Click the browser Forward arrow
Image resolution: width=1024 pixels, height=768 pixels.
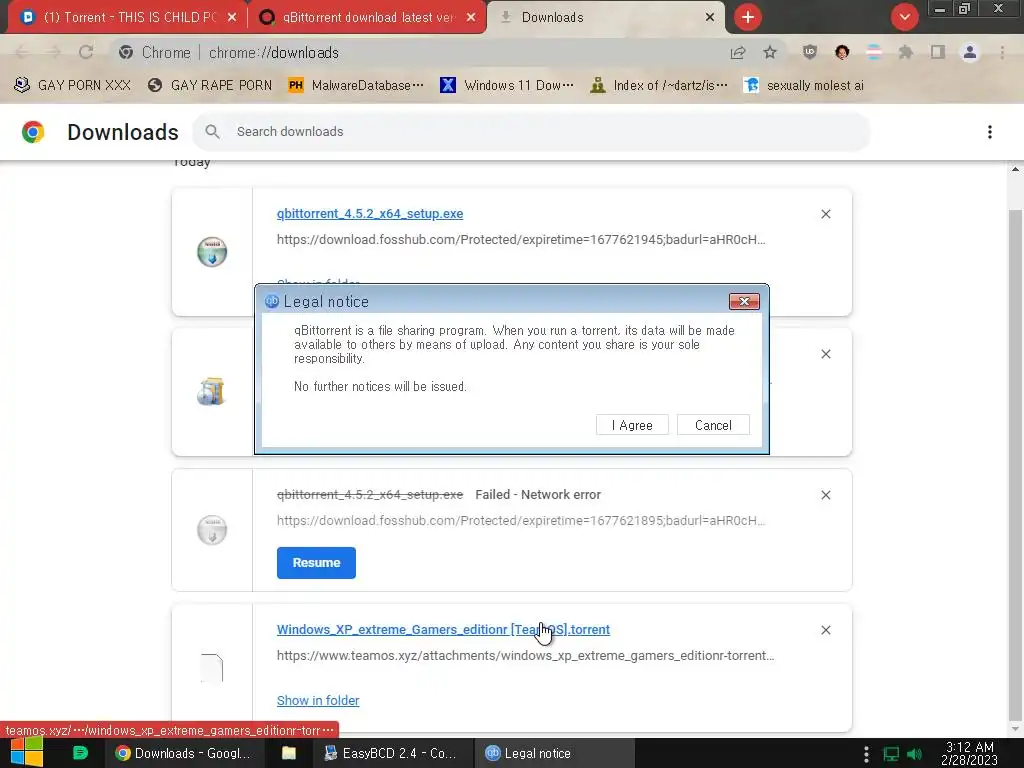coord(54,52)
